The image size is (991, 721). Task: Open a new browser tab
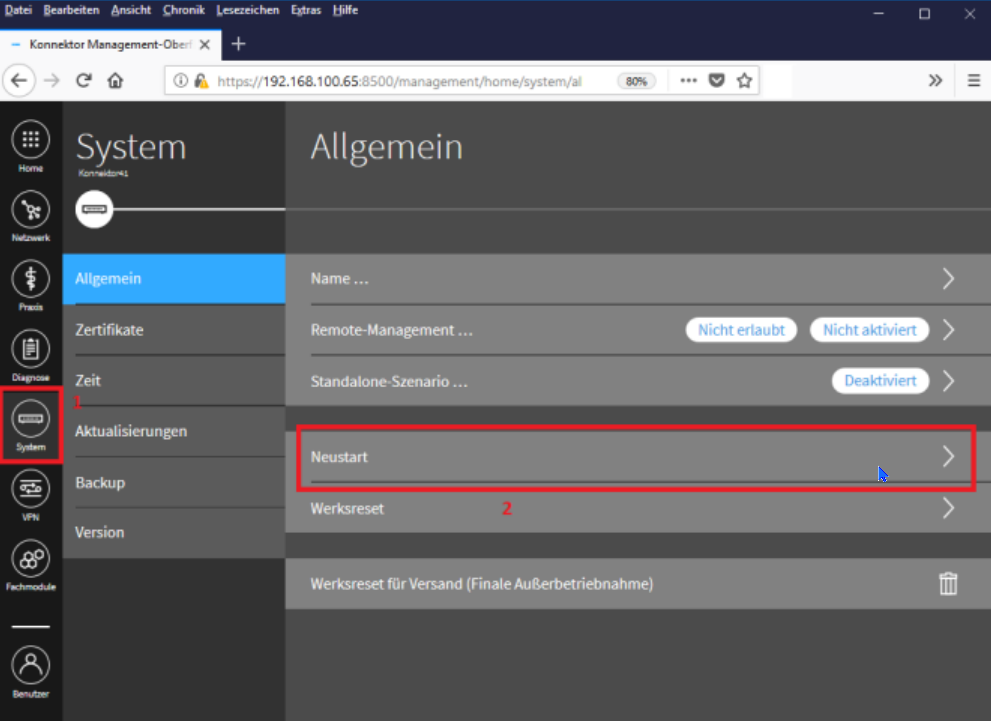click(x=238, y=44)
